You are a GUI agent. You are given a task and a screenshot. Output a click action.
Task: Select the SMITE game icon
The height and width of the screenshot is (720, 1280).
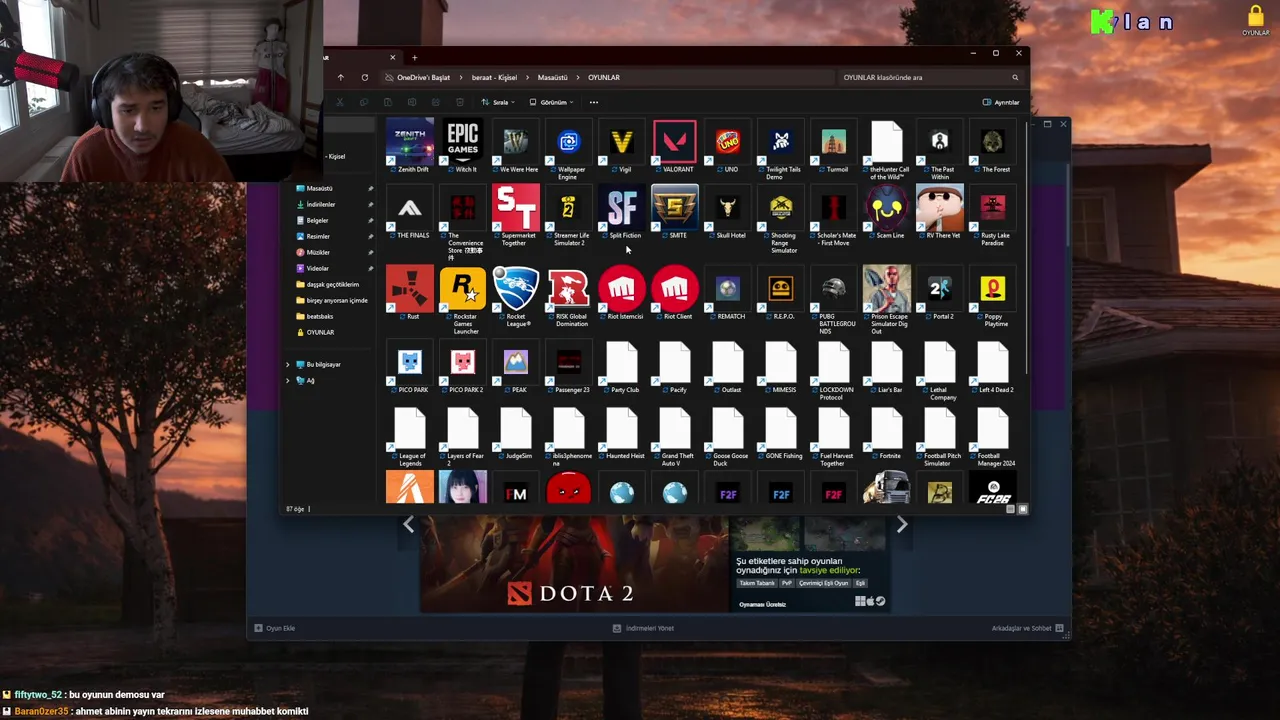coord(675,212)
